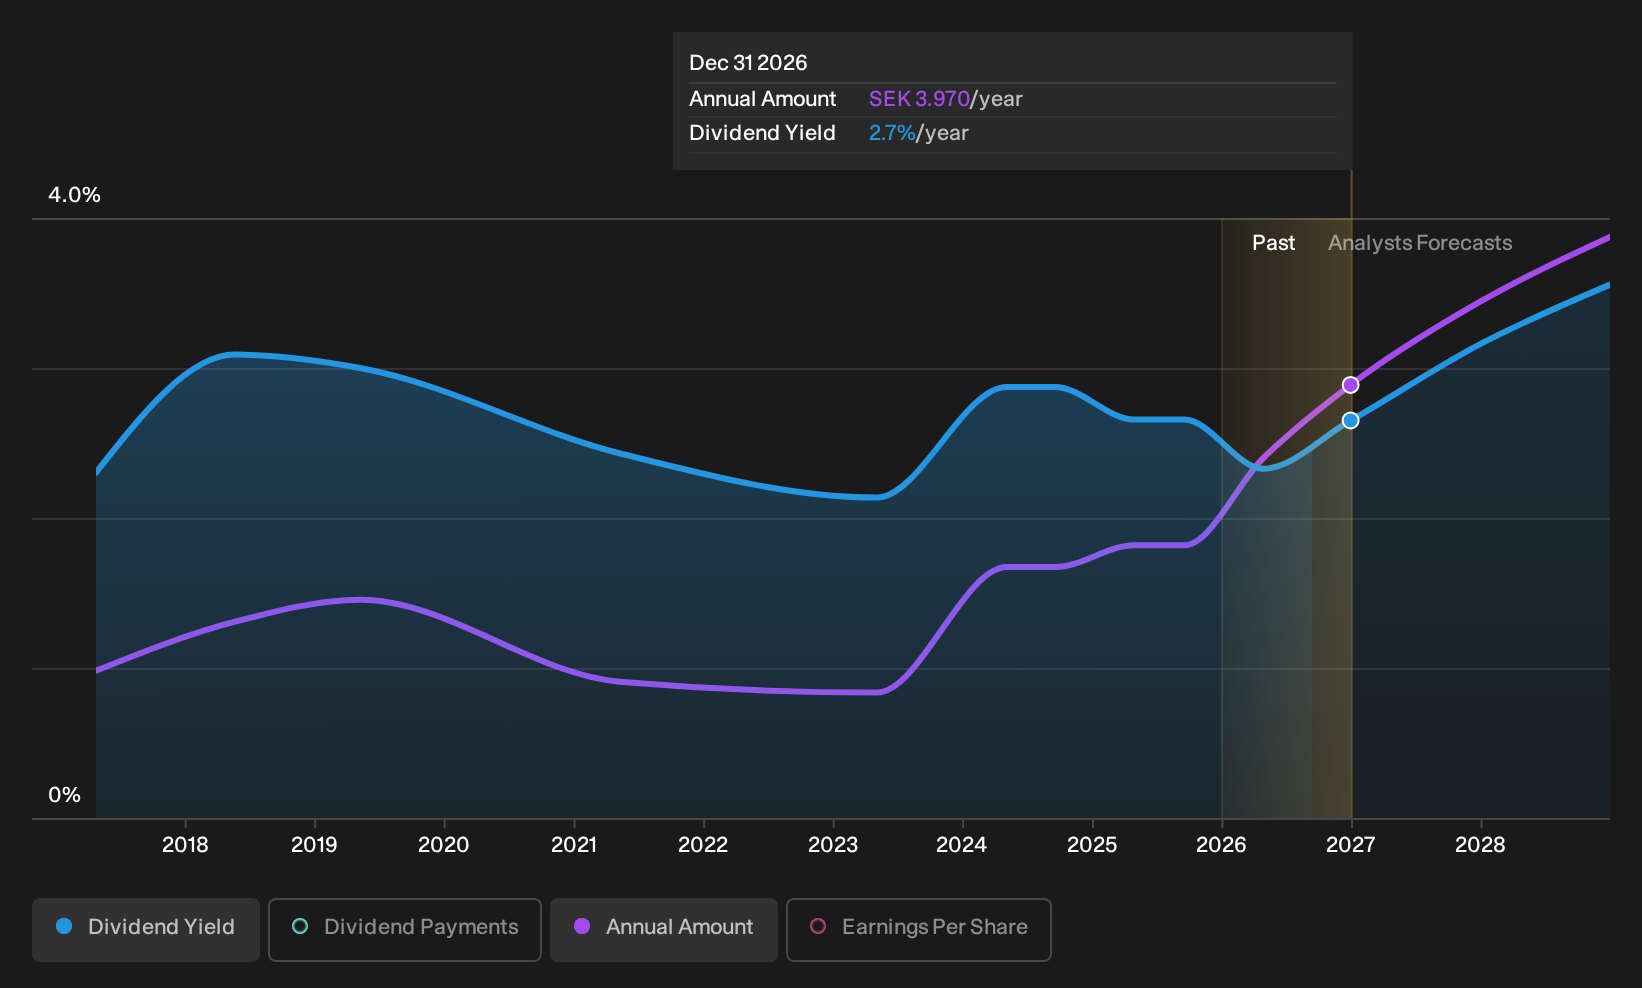The image size is (1642, 988).
Task: Click the 2.7% dividend yield value
Action: click(892, 133)
